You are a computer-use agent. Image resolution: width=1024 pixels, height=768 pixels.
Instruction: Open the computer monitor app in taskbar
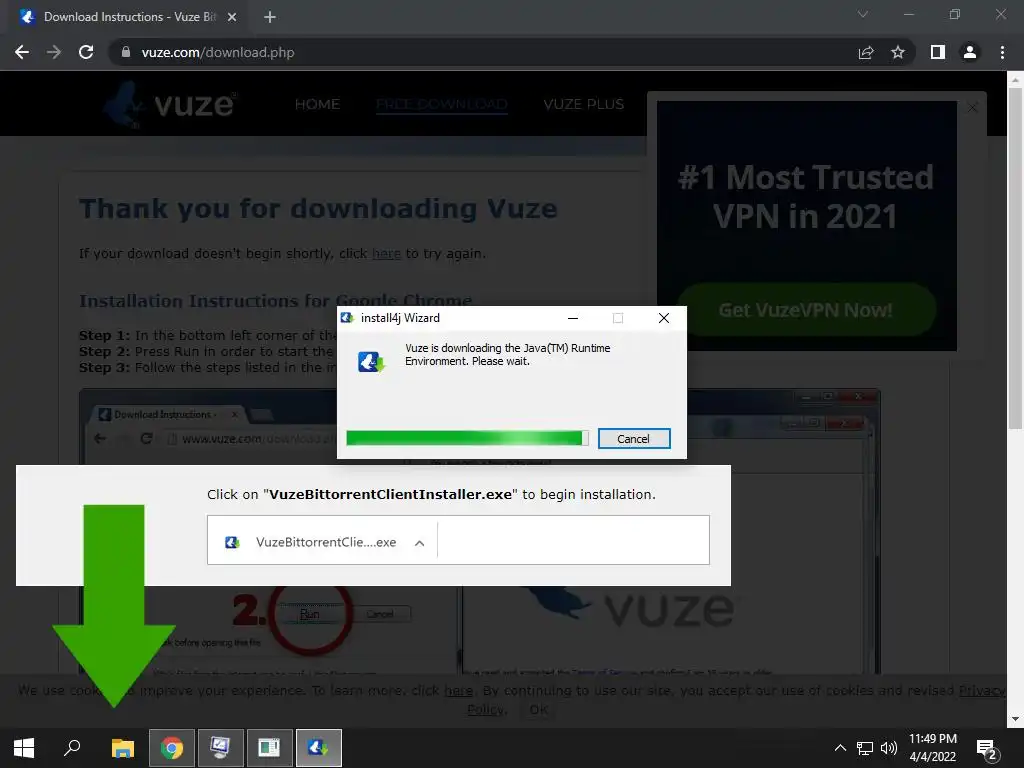click(x=220, y=748)
